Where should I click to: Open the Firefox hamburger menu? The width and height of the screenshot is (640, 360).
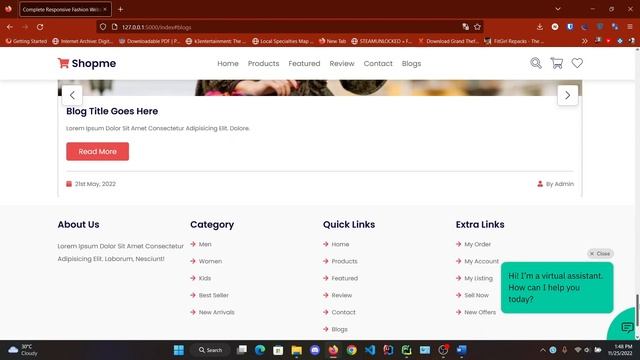(x=630, y=27)
